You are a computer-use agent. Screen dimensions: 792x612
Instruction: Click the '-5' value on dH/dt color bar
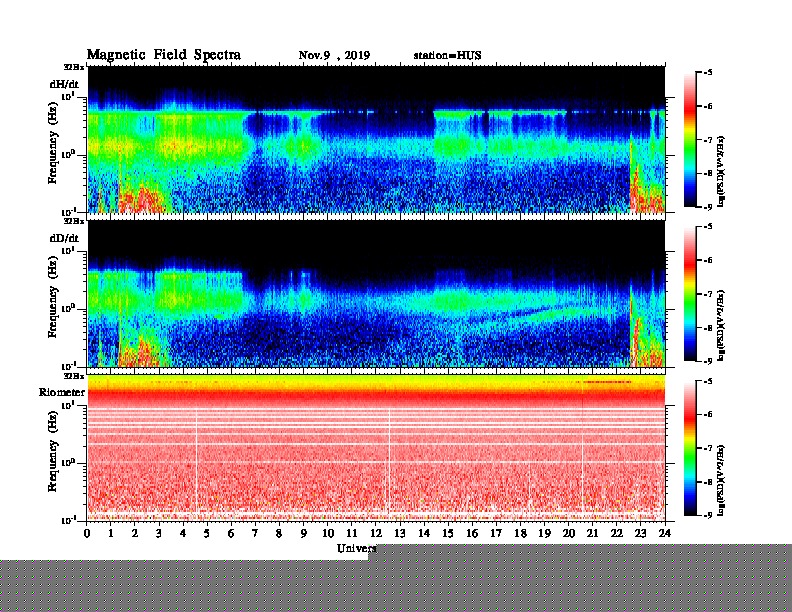click(707, 73)
